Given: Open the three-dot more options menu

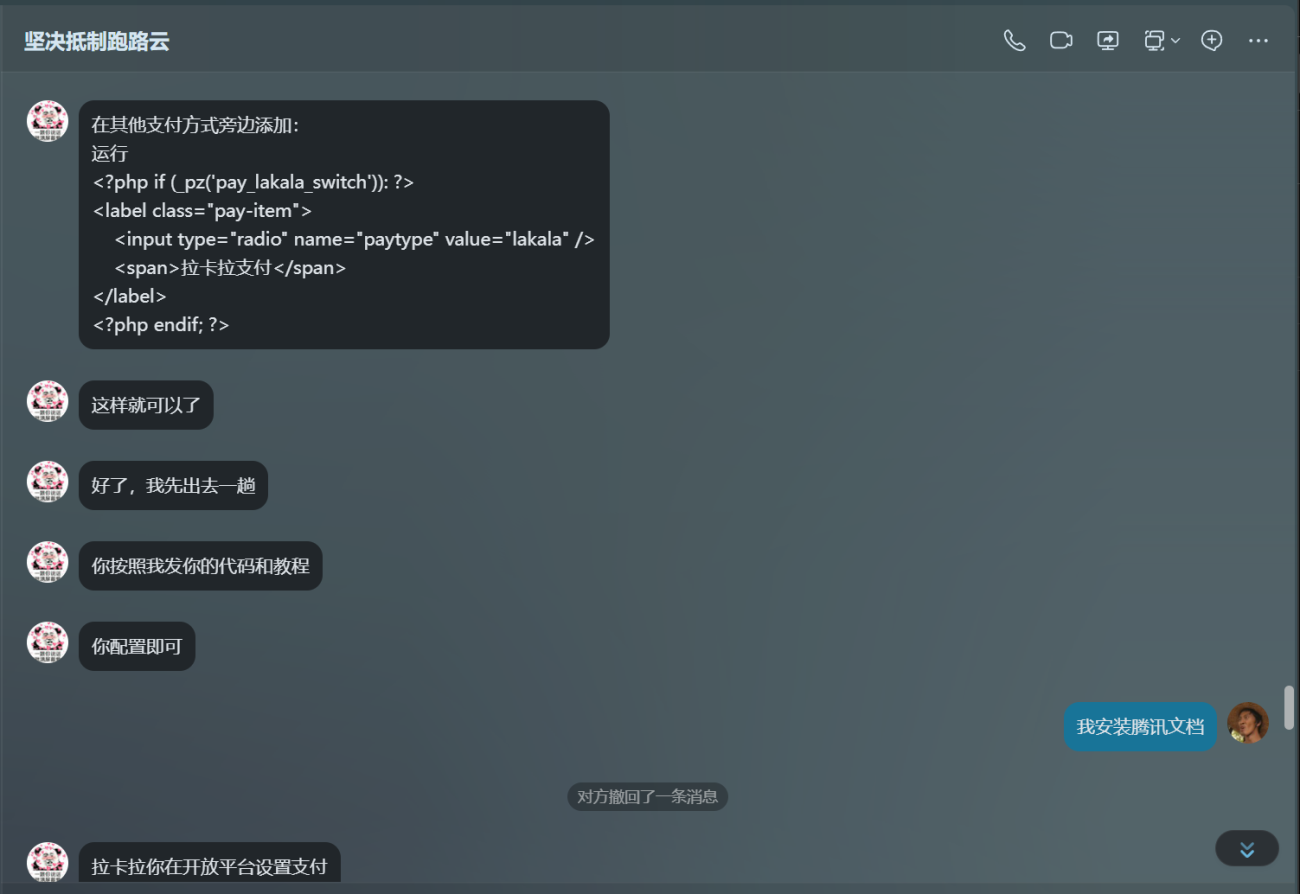Looking at the screenshot, I should tap(1258, 41).
